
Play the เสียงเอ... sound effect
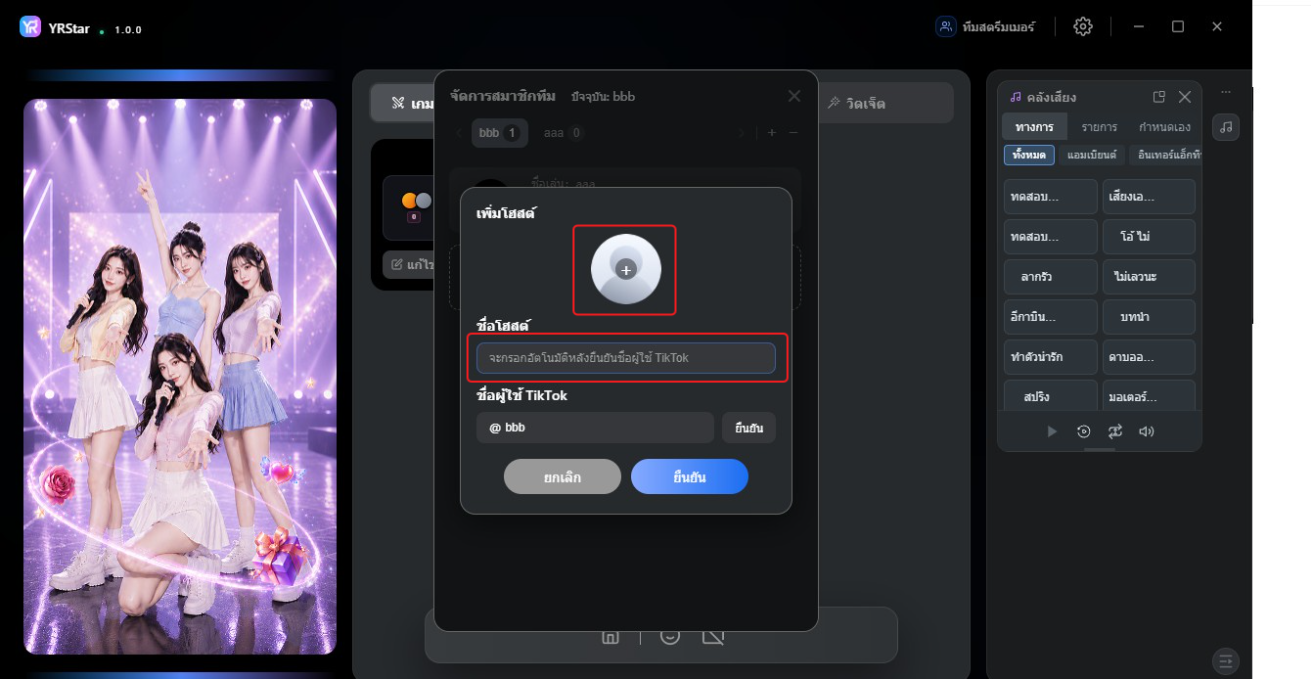[1148, 197]
